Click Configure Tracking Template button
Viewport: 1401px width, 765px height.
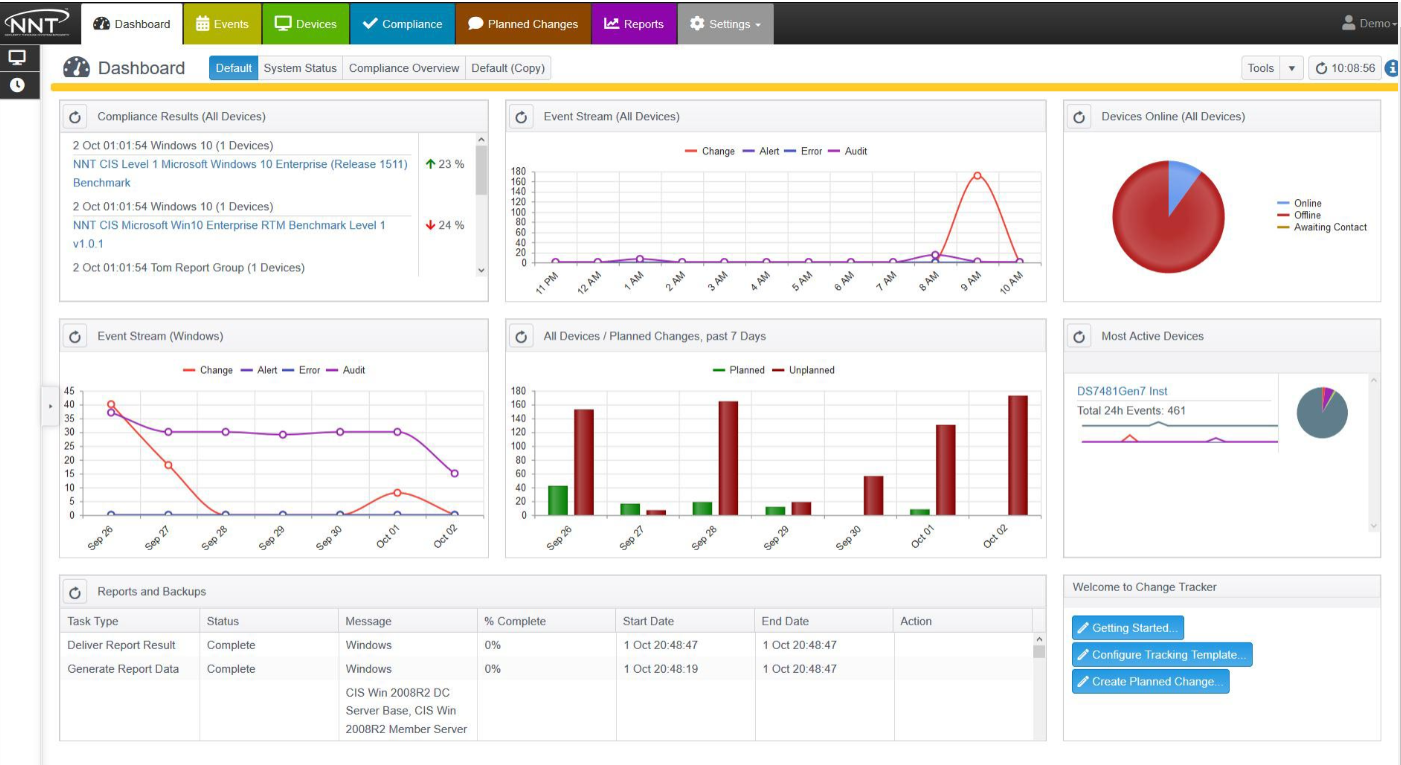click(x=1162, y=655)
